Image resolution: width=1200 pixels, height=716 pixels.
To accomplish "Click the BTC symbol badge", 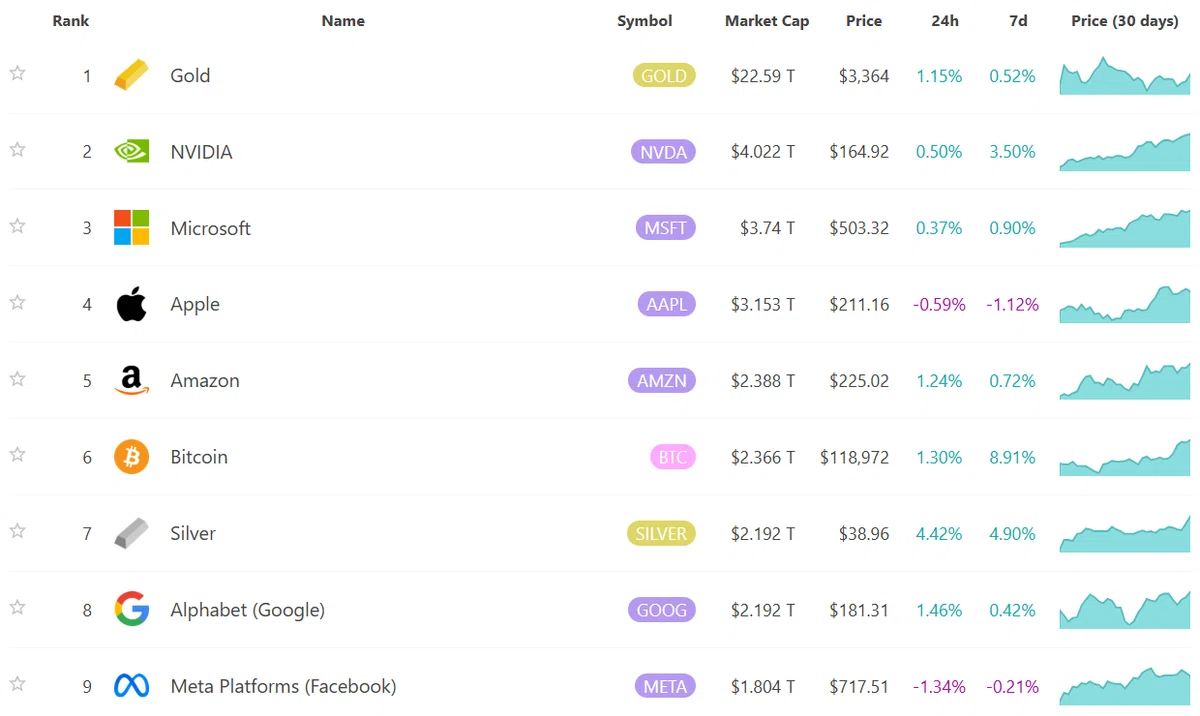I will click(673, 457).
